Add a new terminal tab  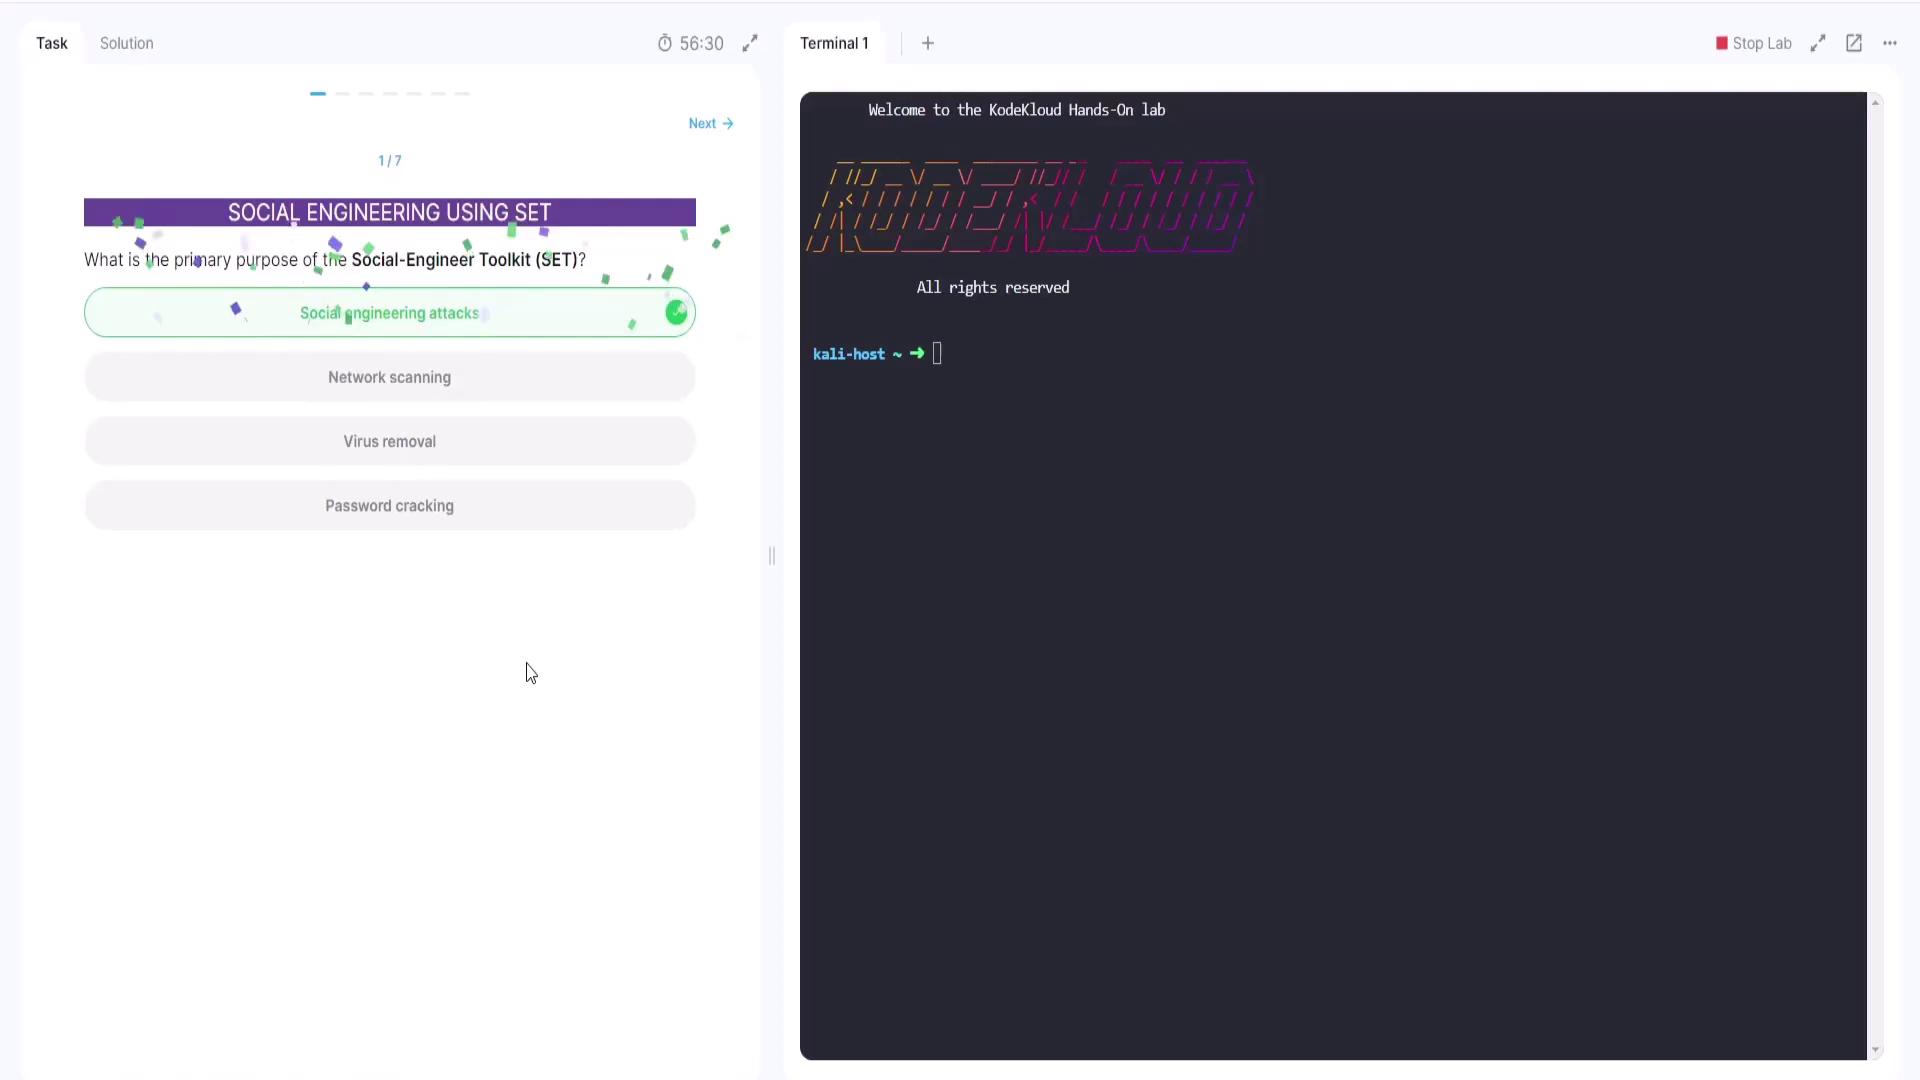[928, 43]
